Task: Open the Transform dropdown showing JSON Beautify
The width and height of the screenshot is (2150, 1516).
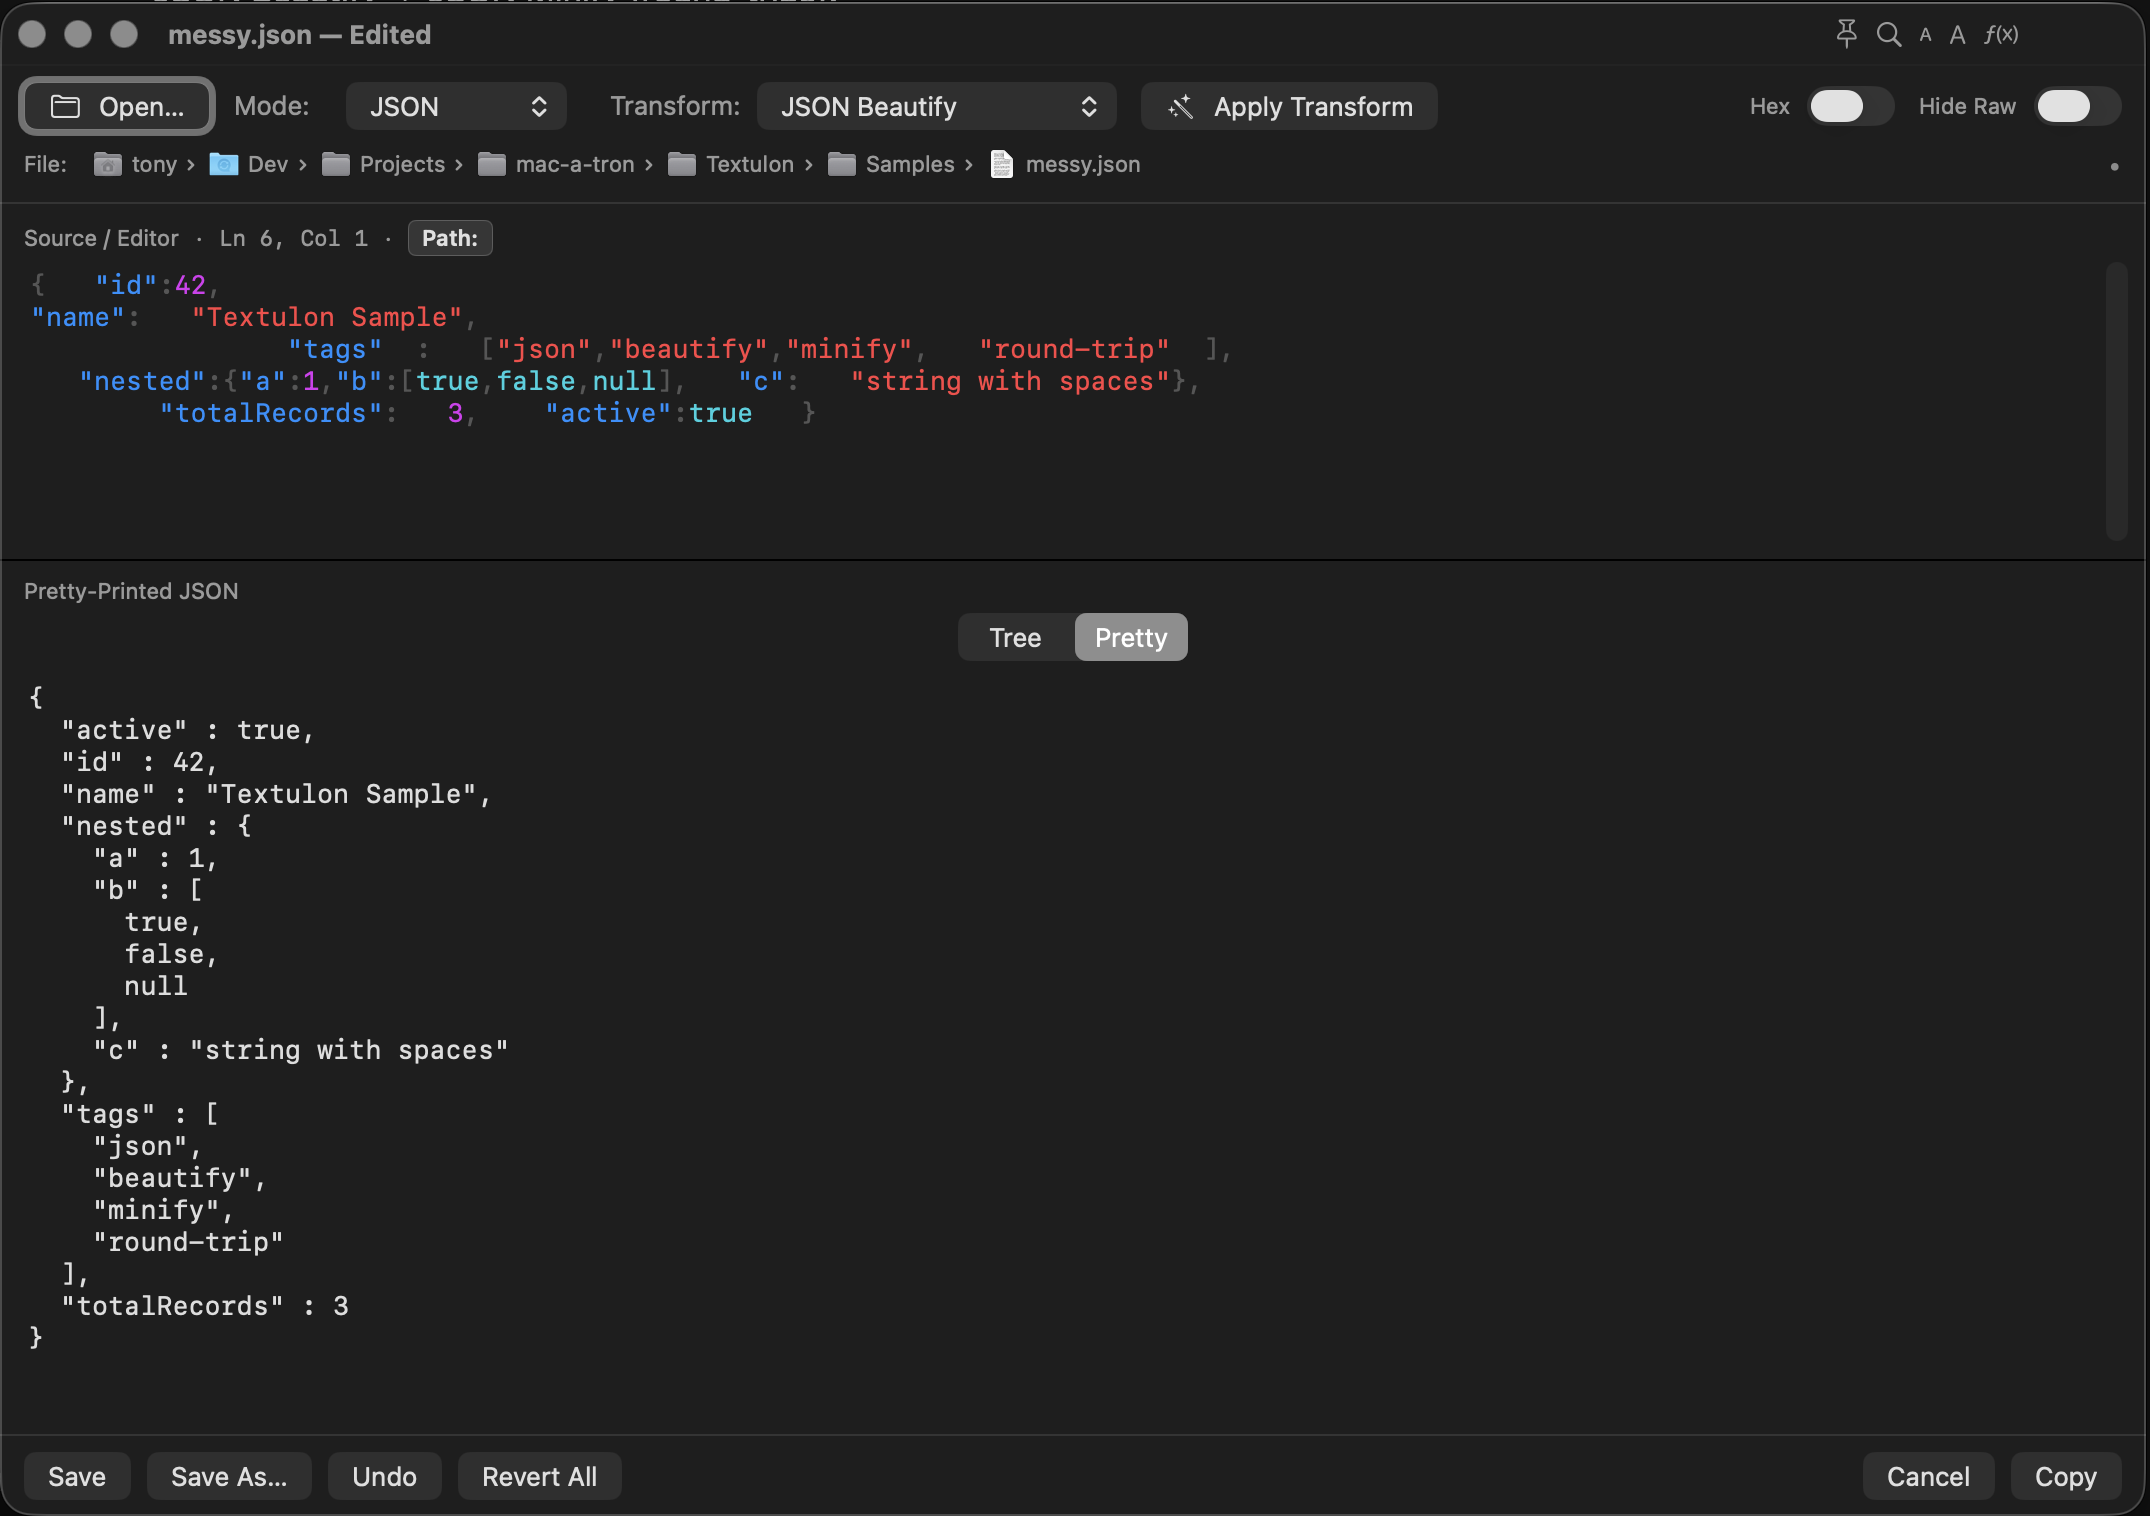Action: pyautogui.click(x=936, y=106)
